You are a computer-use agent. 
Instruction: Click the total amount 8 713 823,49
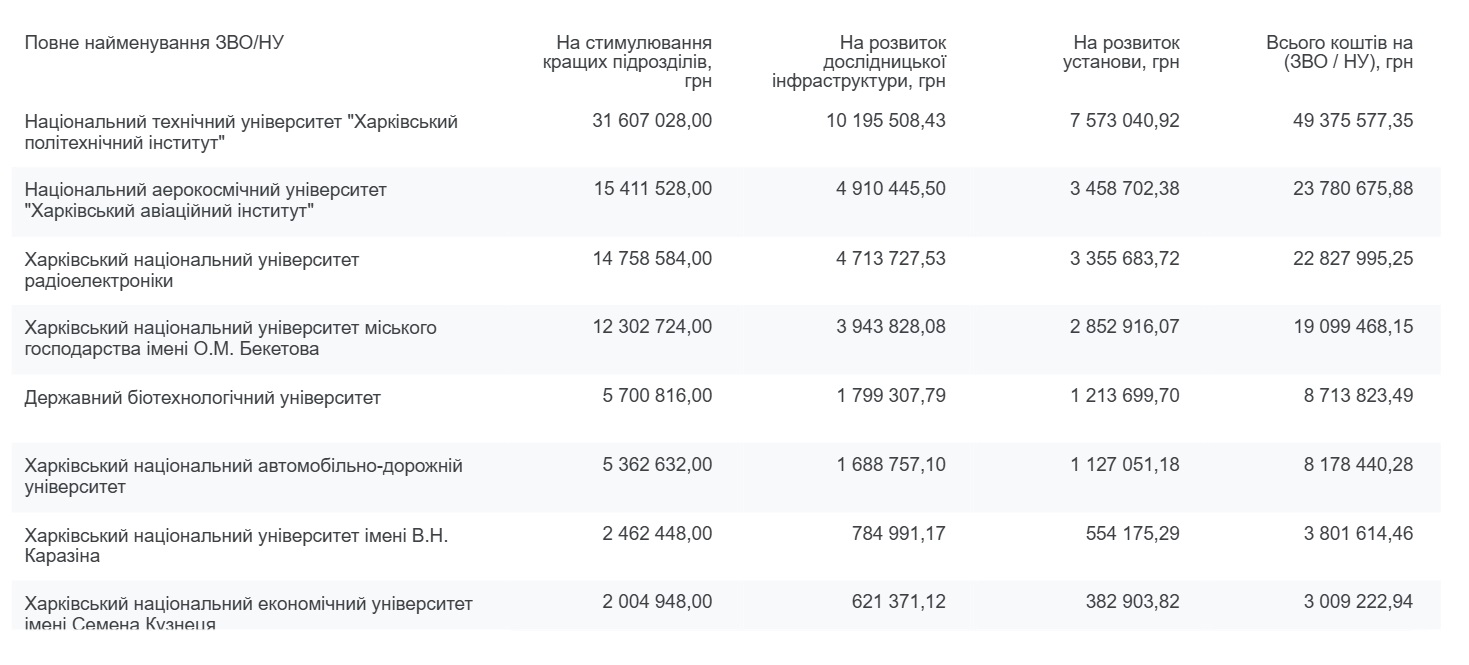pyautogui.click(x=1358, y=396)
